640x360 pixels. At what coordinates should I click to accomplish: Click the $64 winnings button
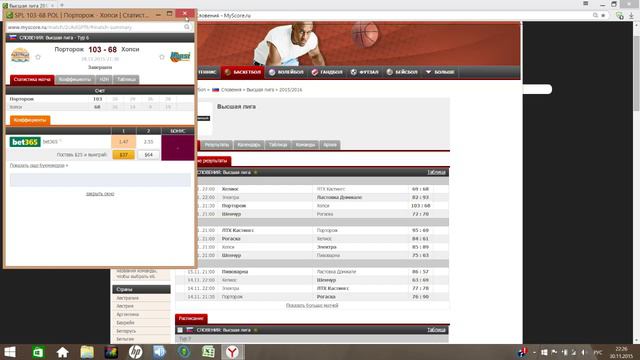[149, 155]
